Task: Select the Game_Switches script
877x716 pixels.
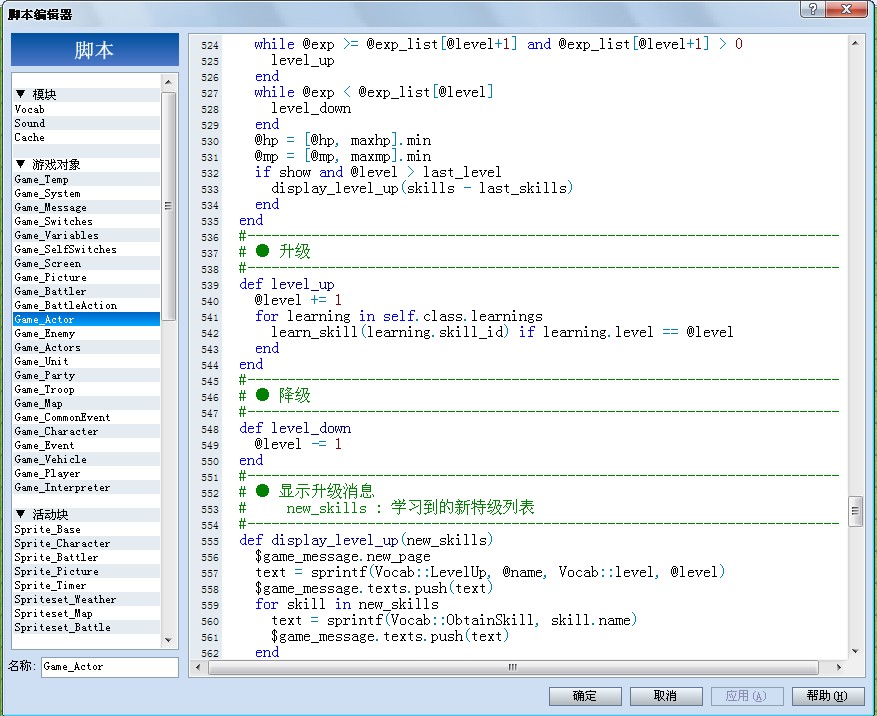Action: (87, 221)
